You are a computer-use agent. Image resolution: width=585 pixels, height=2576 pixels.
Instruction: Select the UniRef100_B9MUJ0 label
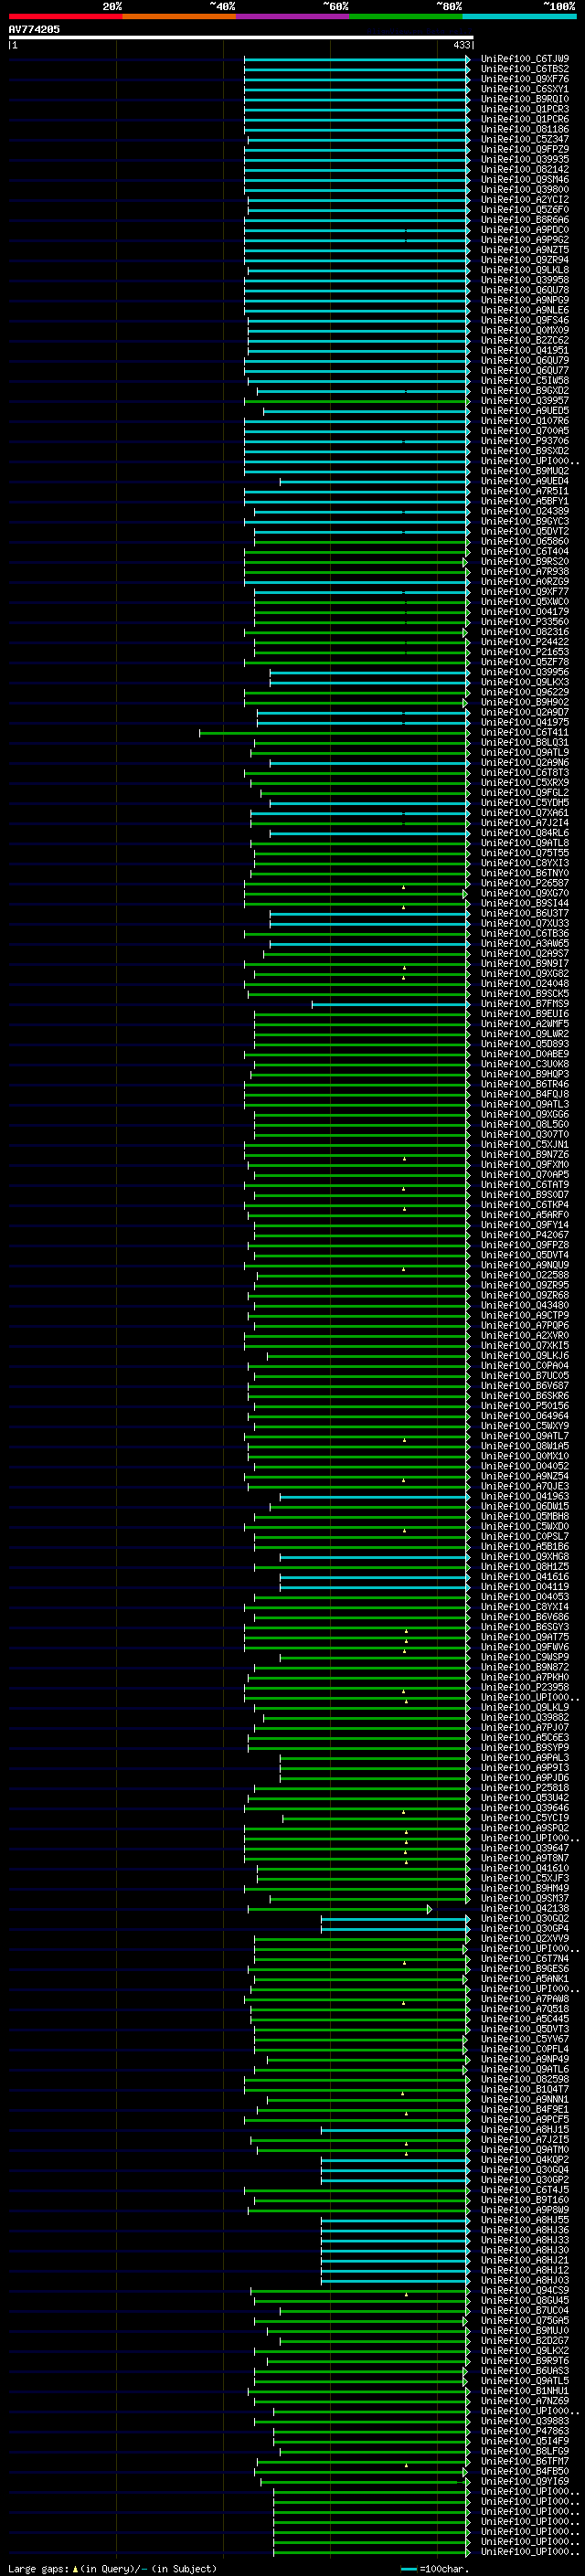[525, 2330]
